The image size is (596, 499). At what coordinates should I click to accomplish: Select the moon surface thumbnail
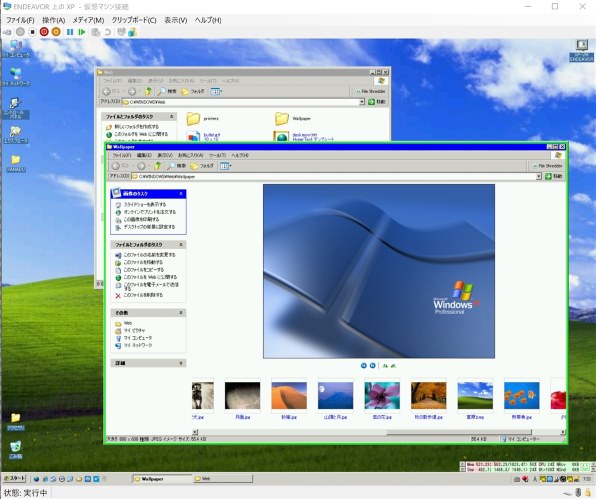[x=243, y=396]
